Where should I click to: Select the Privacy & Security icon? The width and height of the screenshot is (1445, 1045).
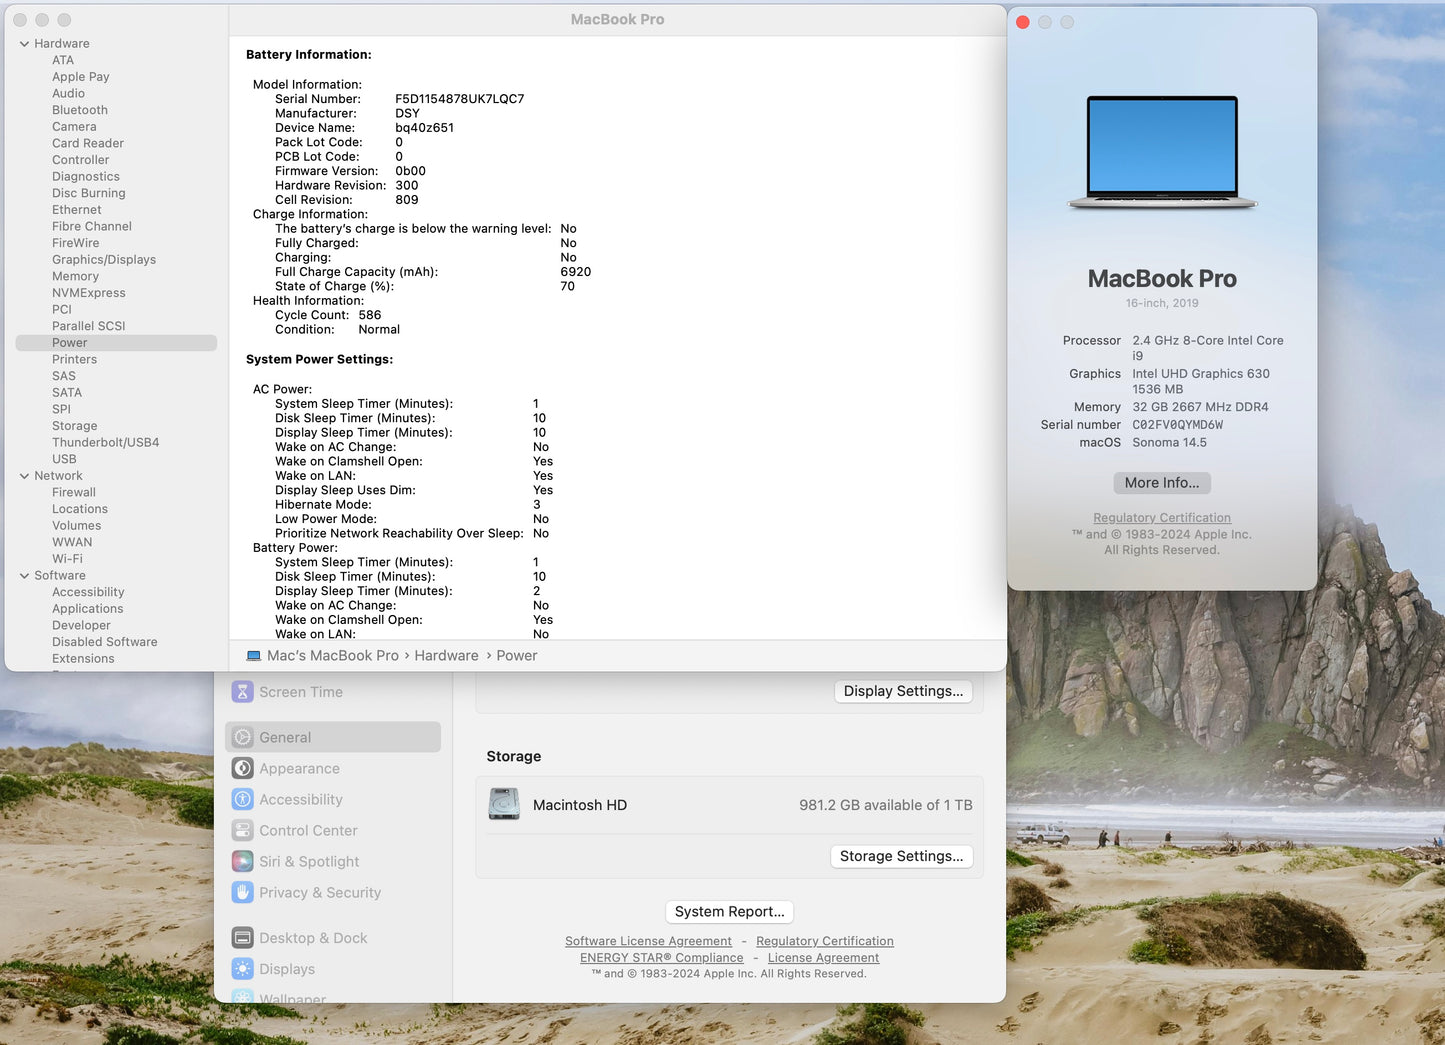click(x=242, y=892)
